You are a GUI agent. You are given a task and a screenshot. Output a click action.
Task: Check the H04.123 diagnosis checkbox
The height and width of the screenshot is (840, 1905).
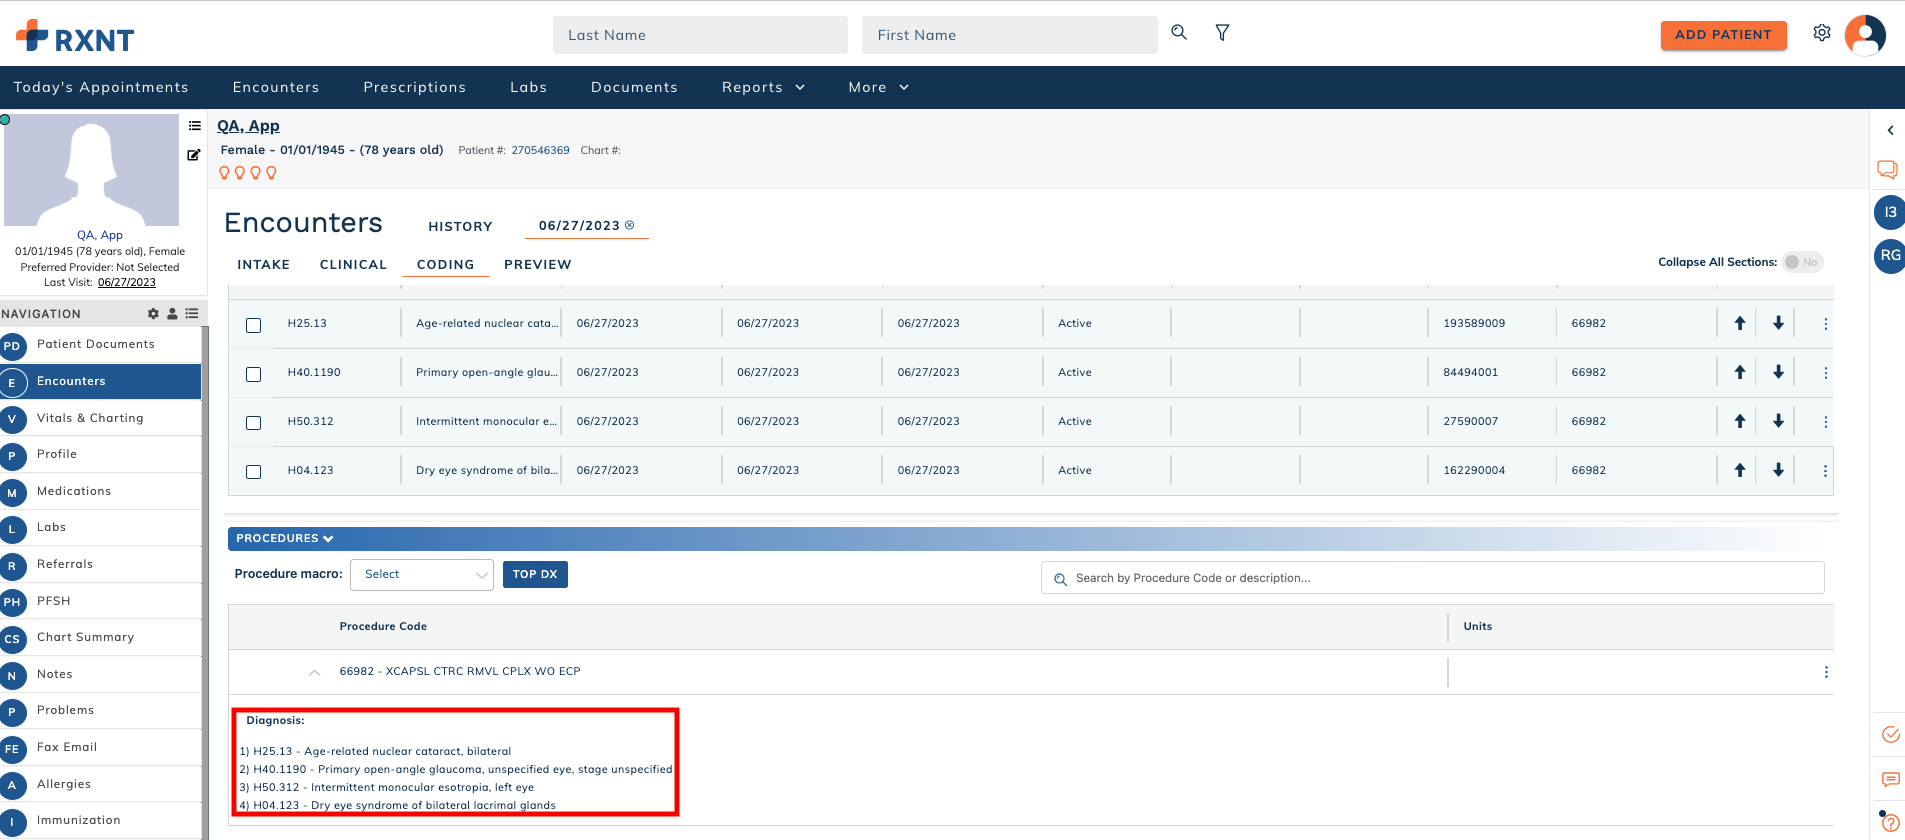(x=254, y=472)
